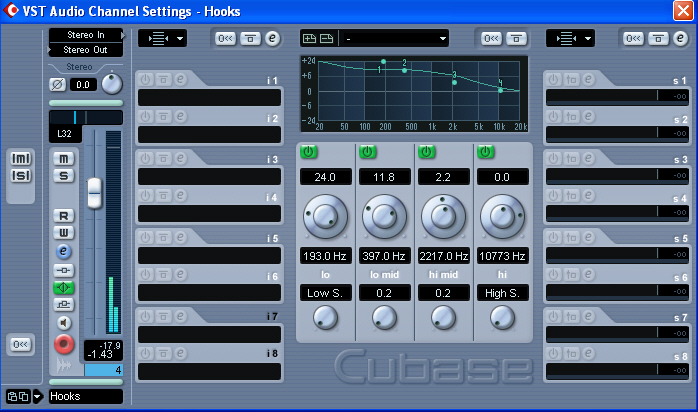Click the store EQ preset icon
Viewport: 698px width, 412px height.
click(309, 39)
